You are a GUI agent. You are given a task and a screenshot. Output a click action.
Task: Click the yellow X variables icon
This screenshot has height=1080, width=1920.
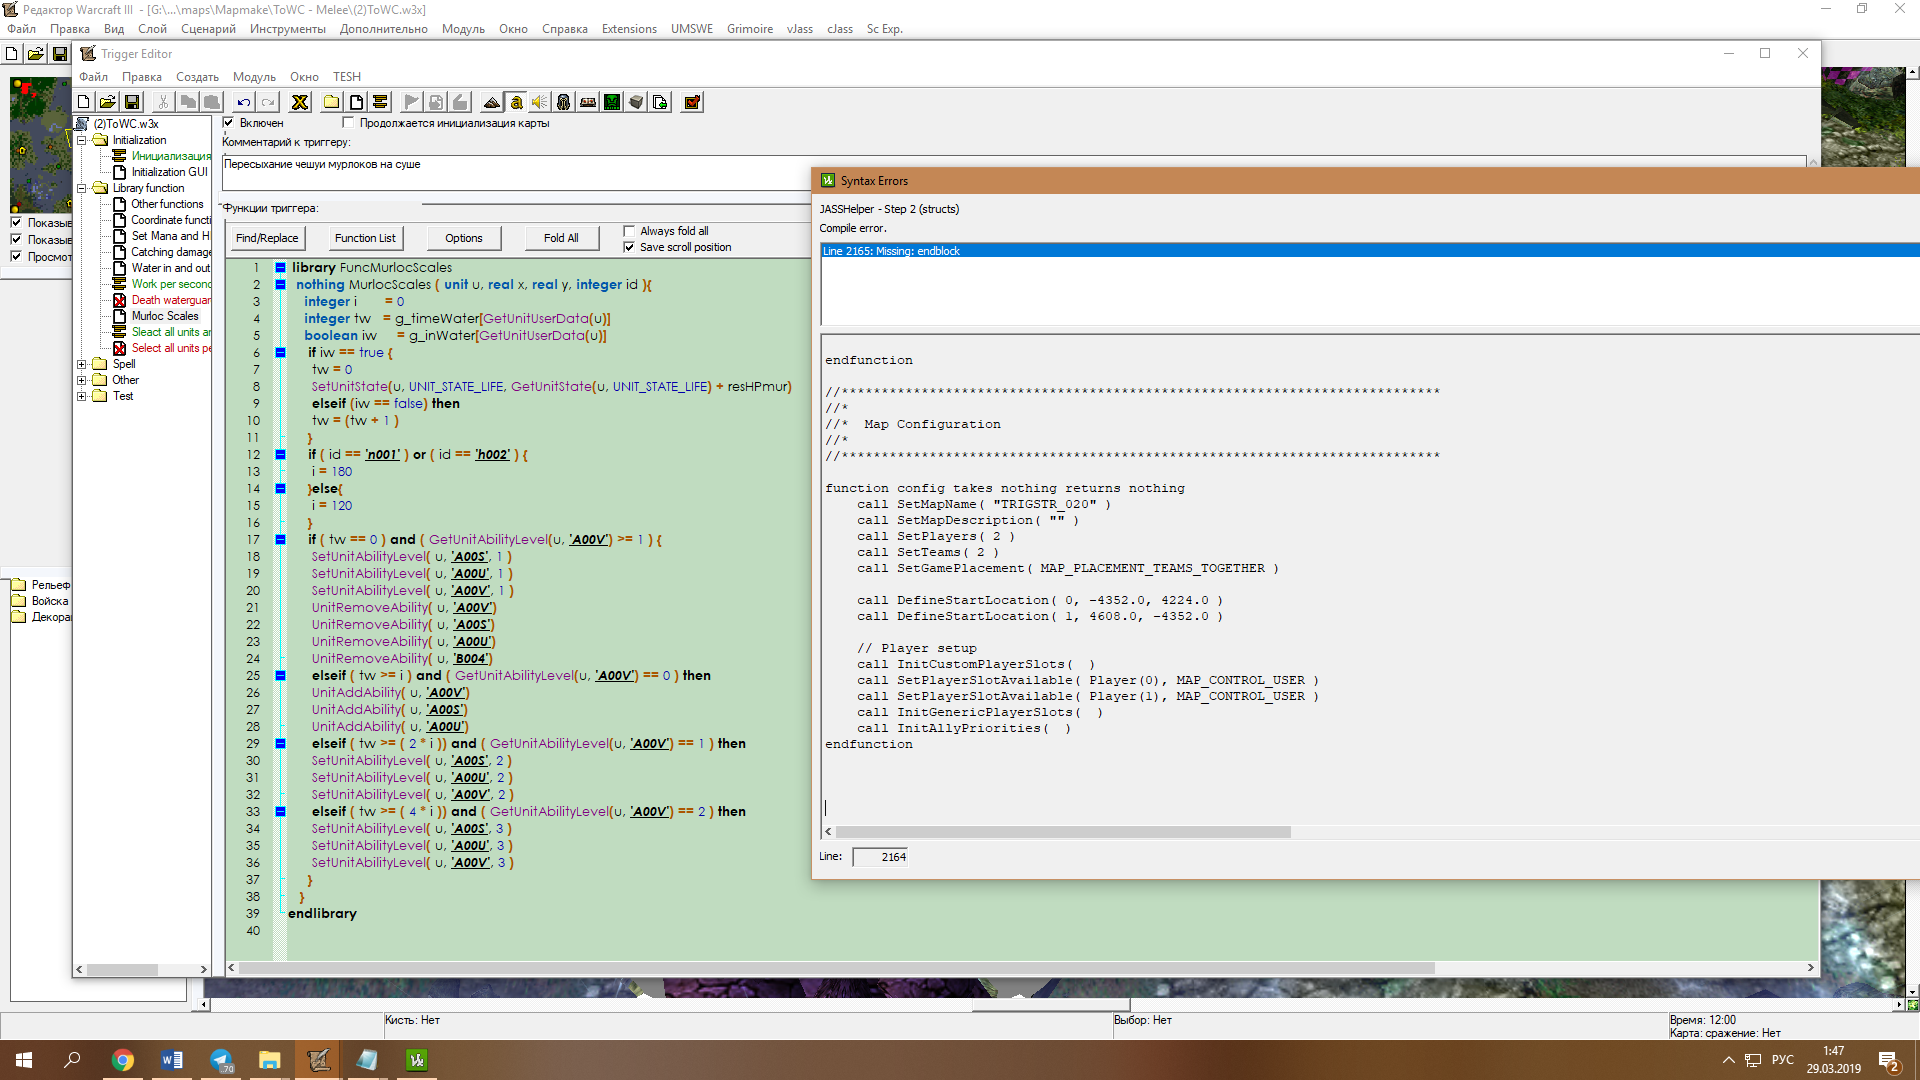[299, 102]
